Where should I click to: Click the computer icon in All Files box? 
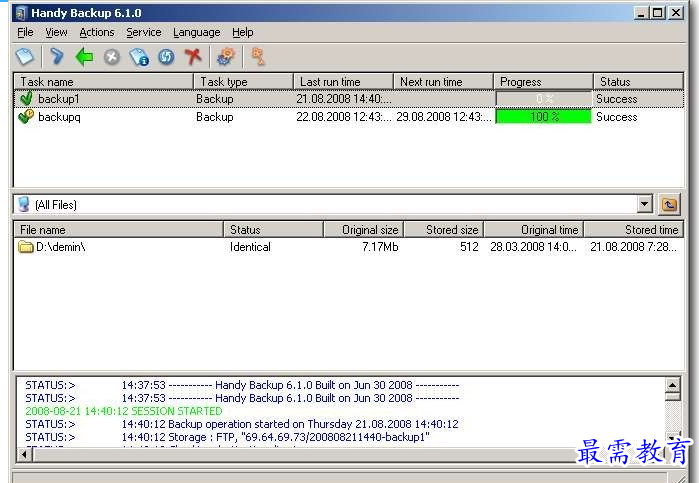coord(24,205)
